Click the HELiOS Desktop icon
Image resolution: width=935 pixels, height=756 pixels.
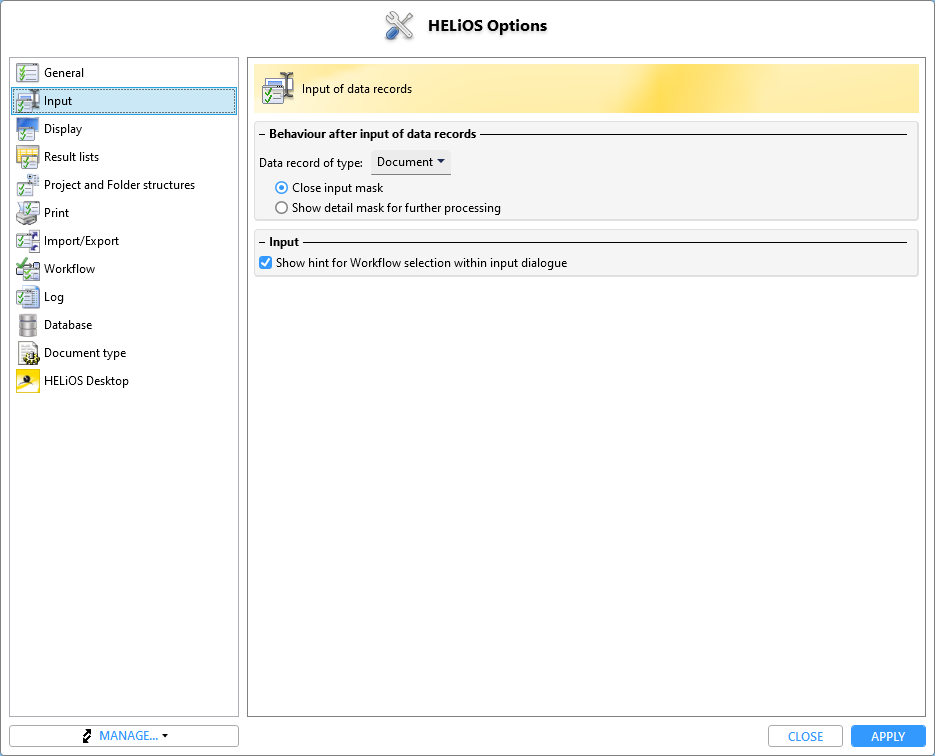click(27, 381)
